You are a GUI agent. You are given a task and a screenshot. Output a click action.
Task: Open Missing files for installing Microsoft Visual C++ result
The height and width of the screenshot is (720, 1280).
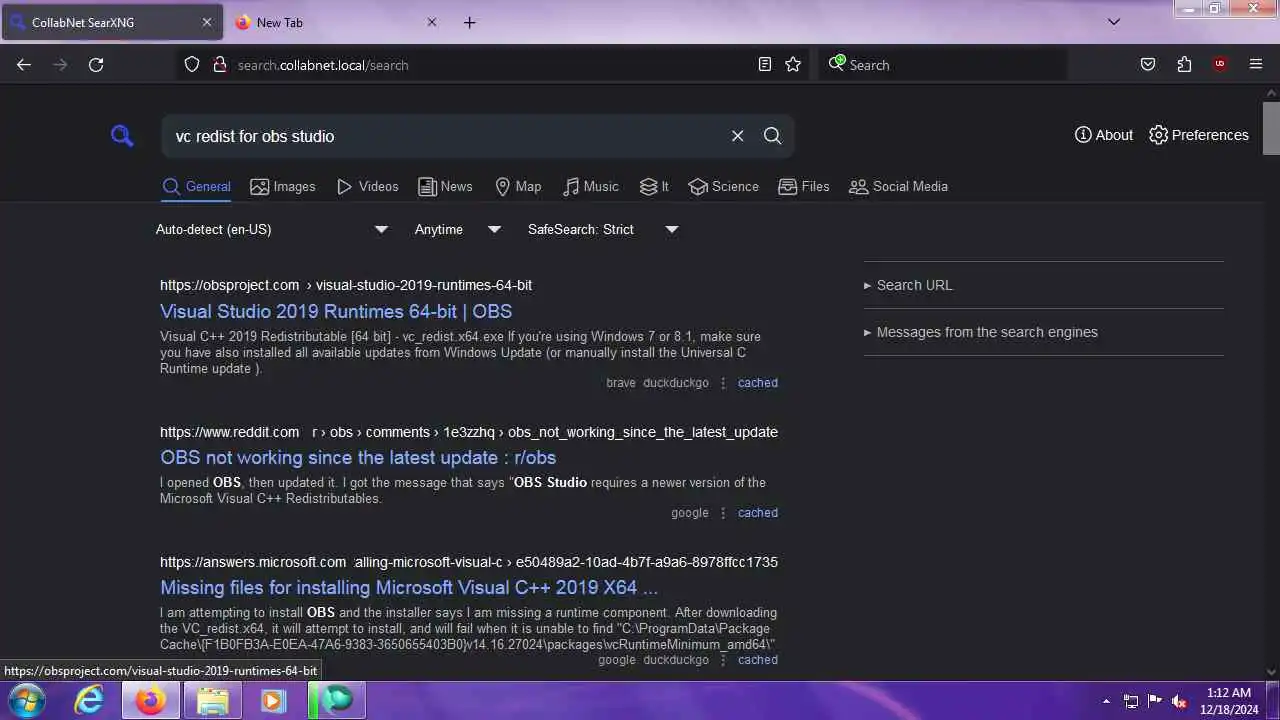click(x=409, y=587)
